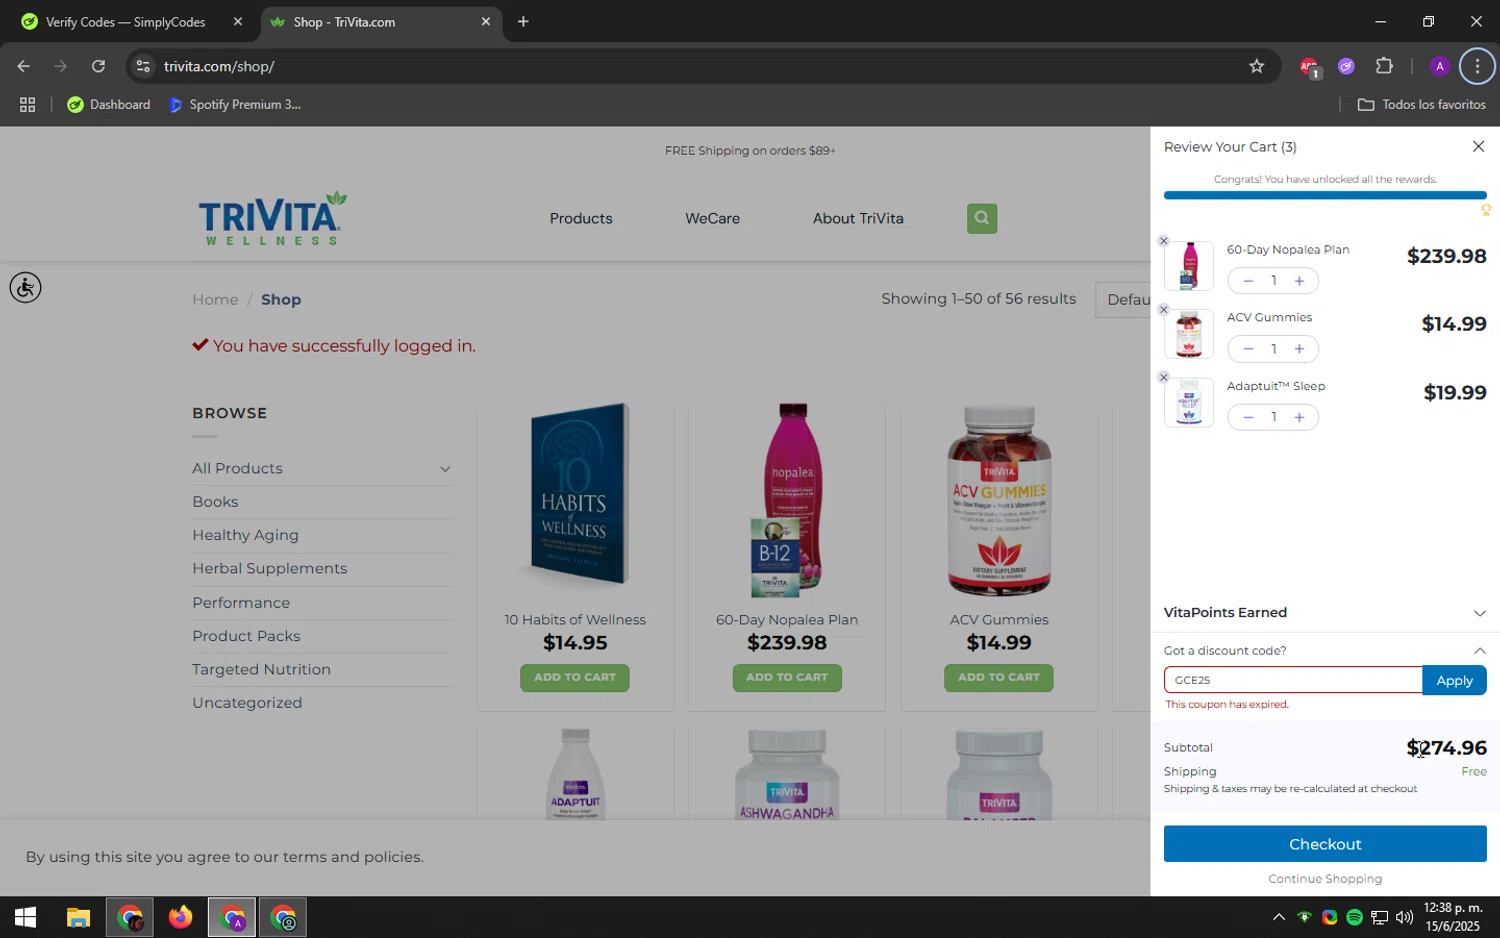Image resolution: width=1500 pixels, height=938 pixels.
Task: Click the TriVita Wellness logo
Action: click(x=272, y=218)
